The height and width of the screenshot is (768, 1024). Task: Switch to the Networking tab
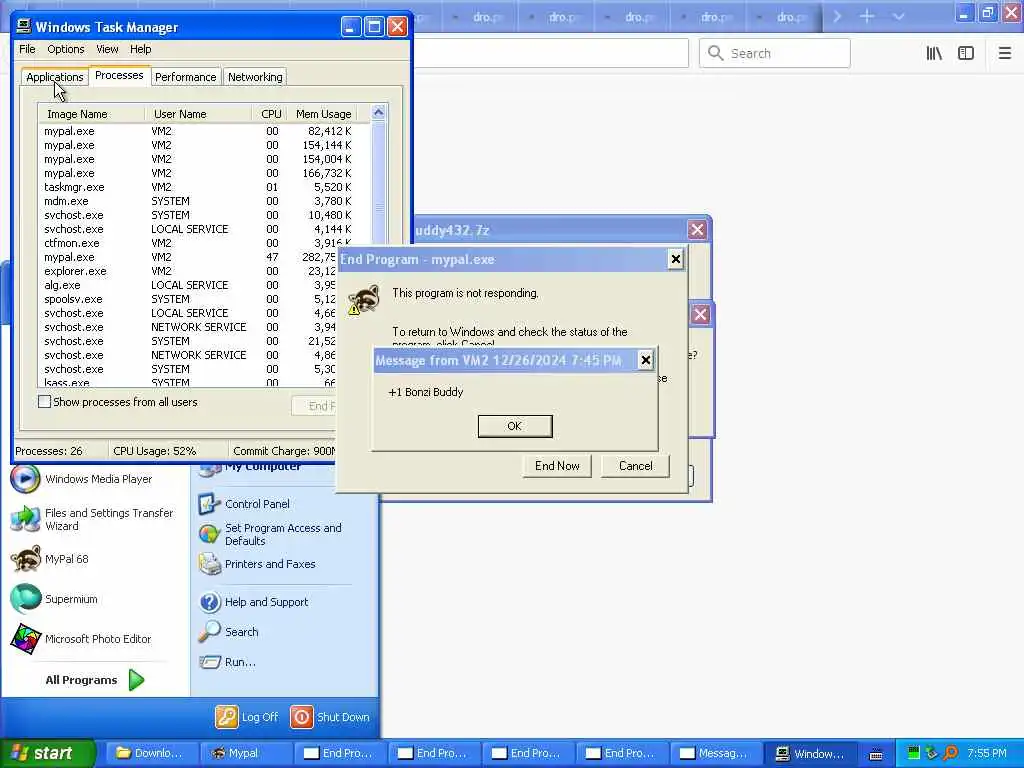pyautogui.click(x=255, y=77)
